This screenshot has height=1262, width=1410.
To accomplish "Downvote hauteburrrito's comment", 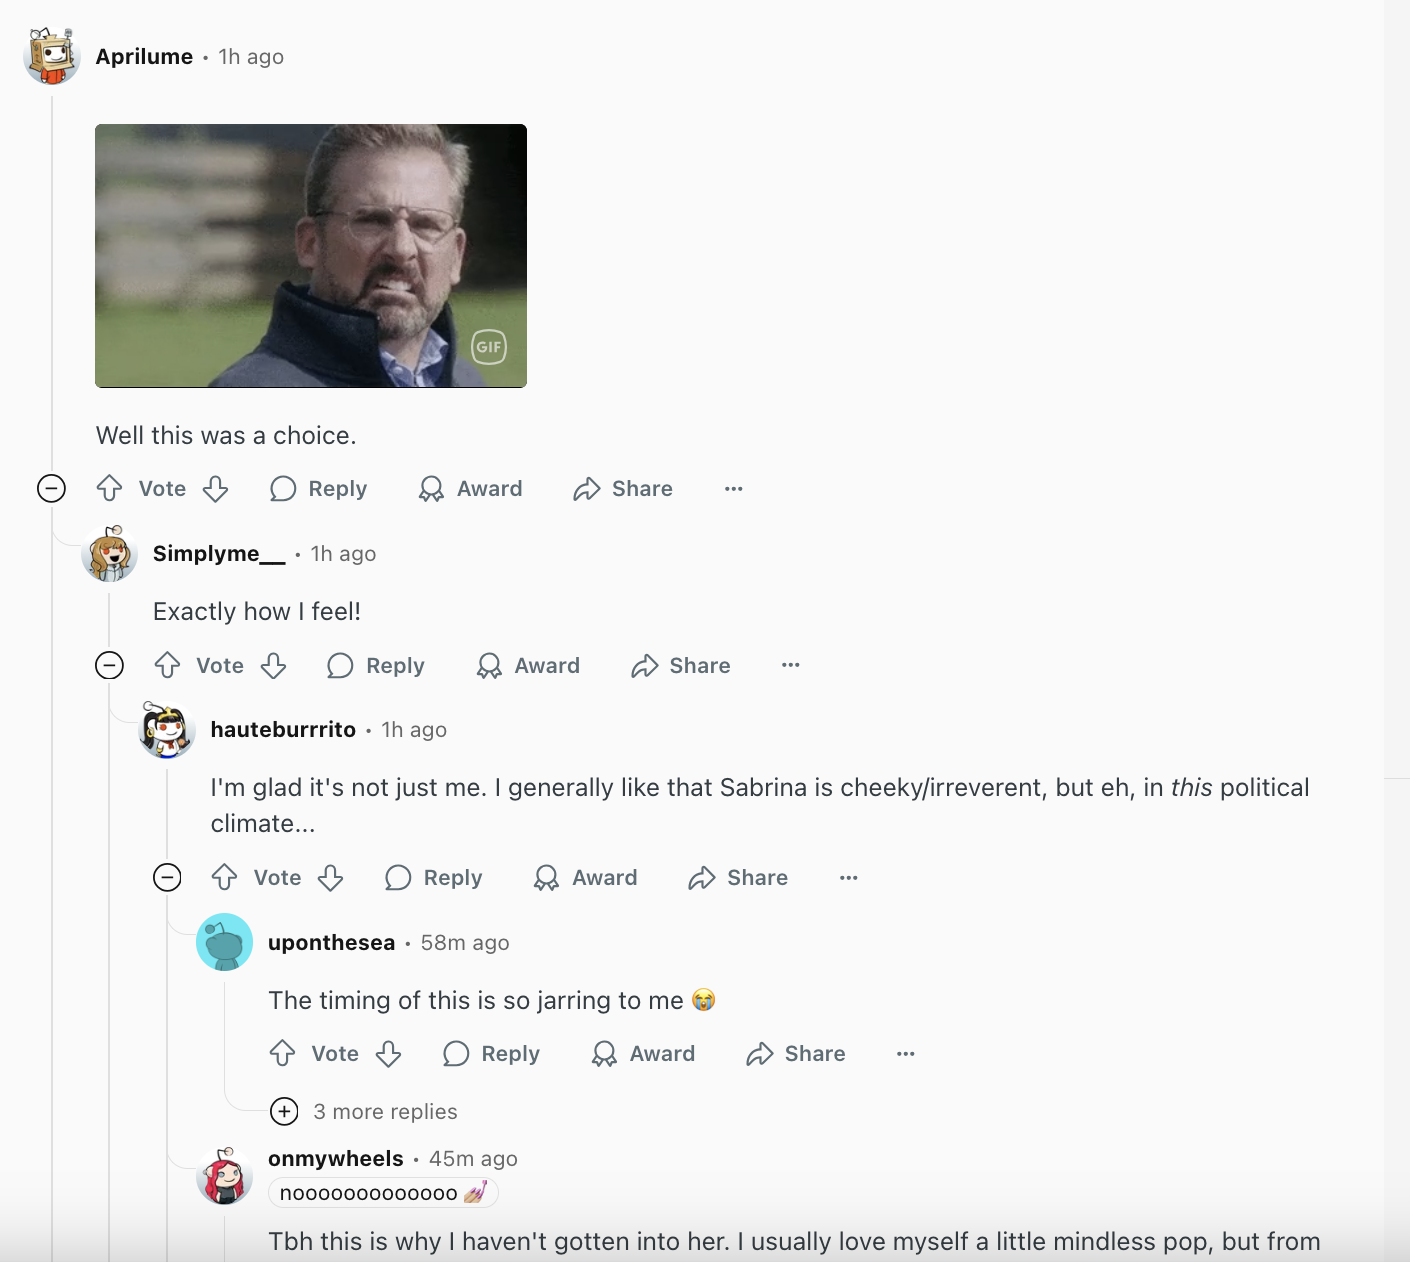I will [x=331, y=877].
